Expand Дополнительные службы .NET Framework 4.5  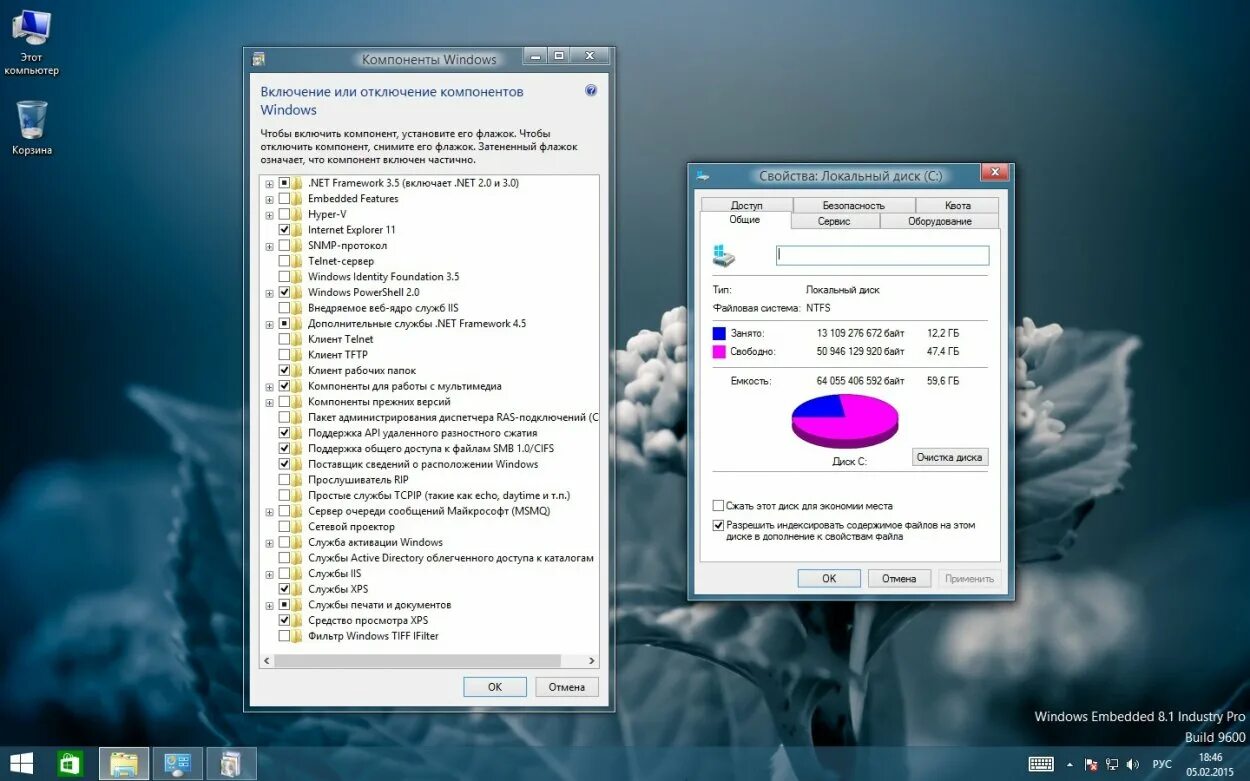269,324
